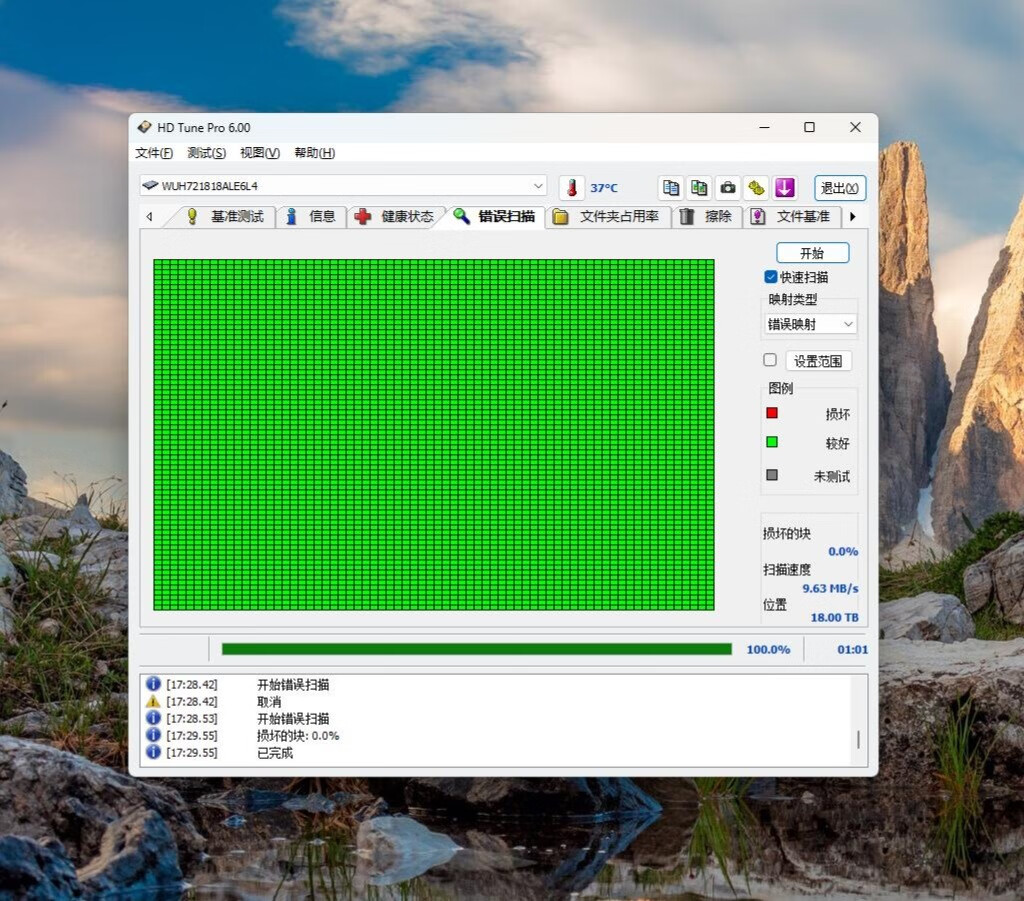The image size is (1024, 901).
Task: Enable the 设置范围 checkbox
Action: pyautogui.click(x=770, y=360)
